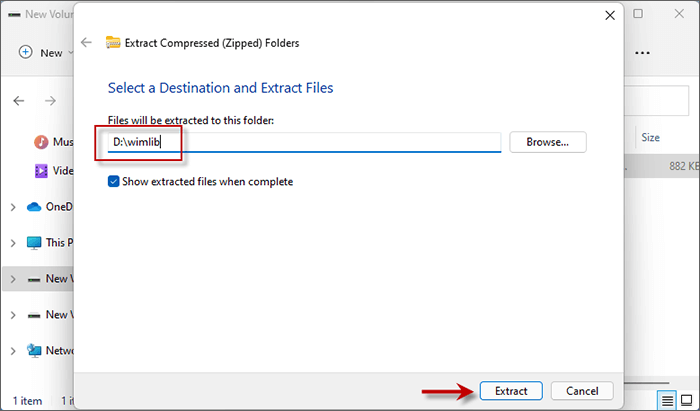Toggle Show extracted files when complete
Screen dimensions: 700x411
[114, 181]
